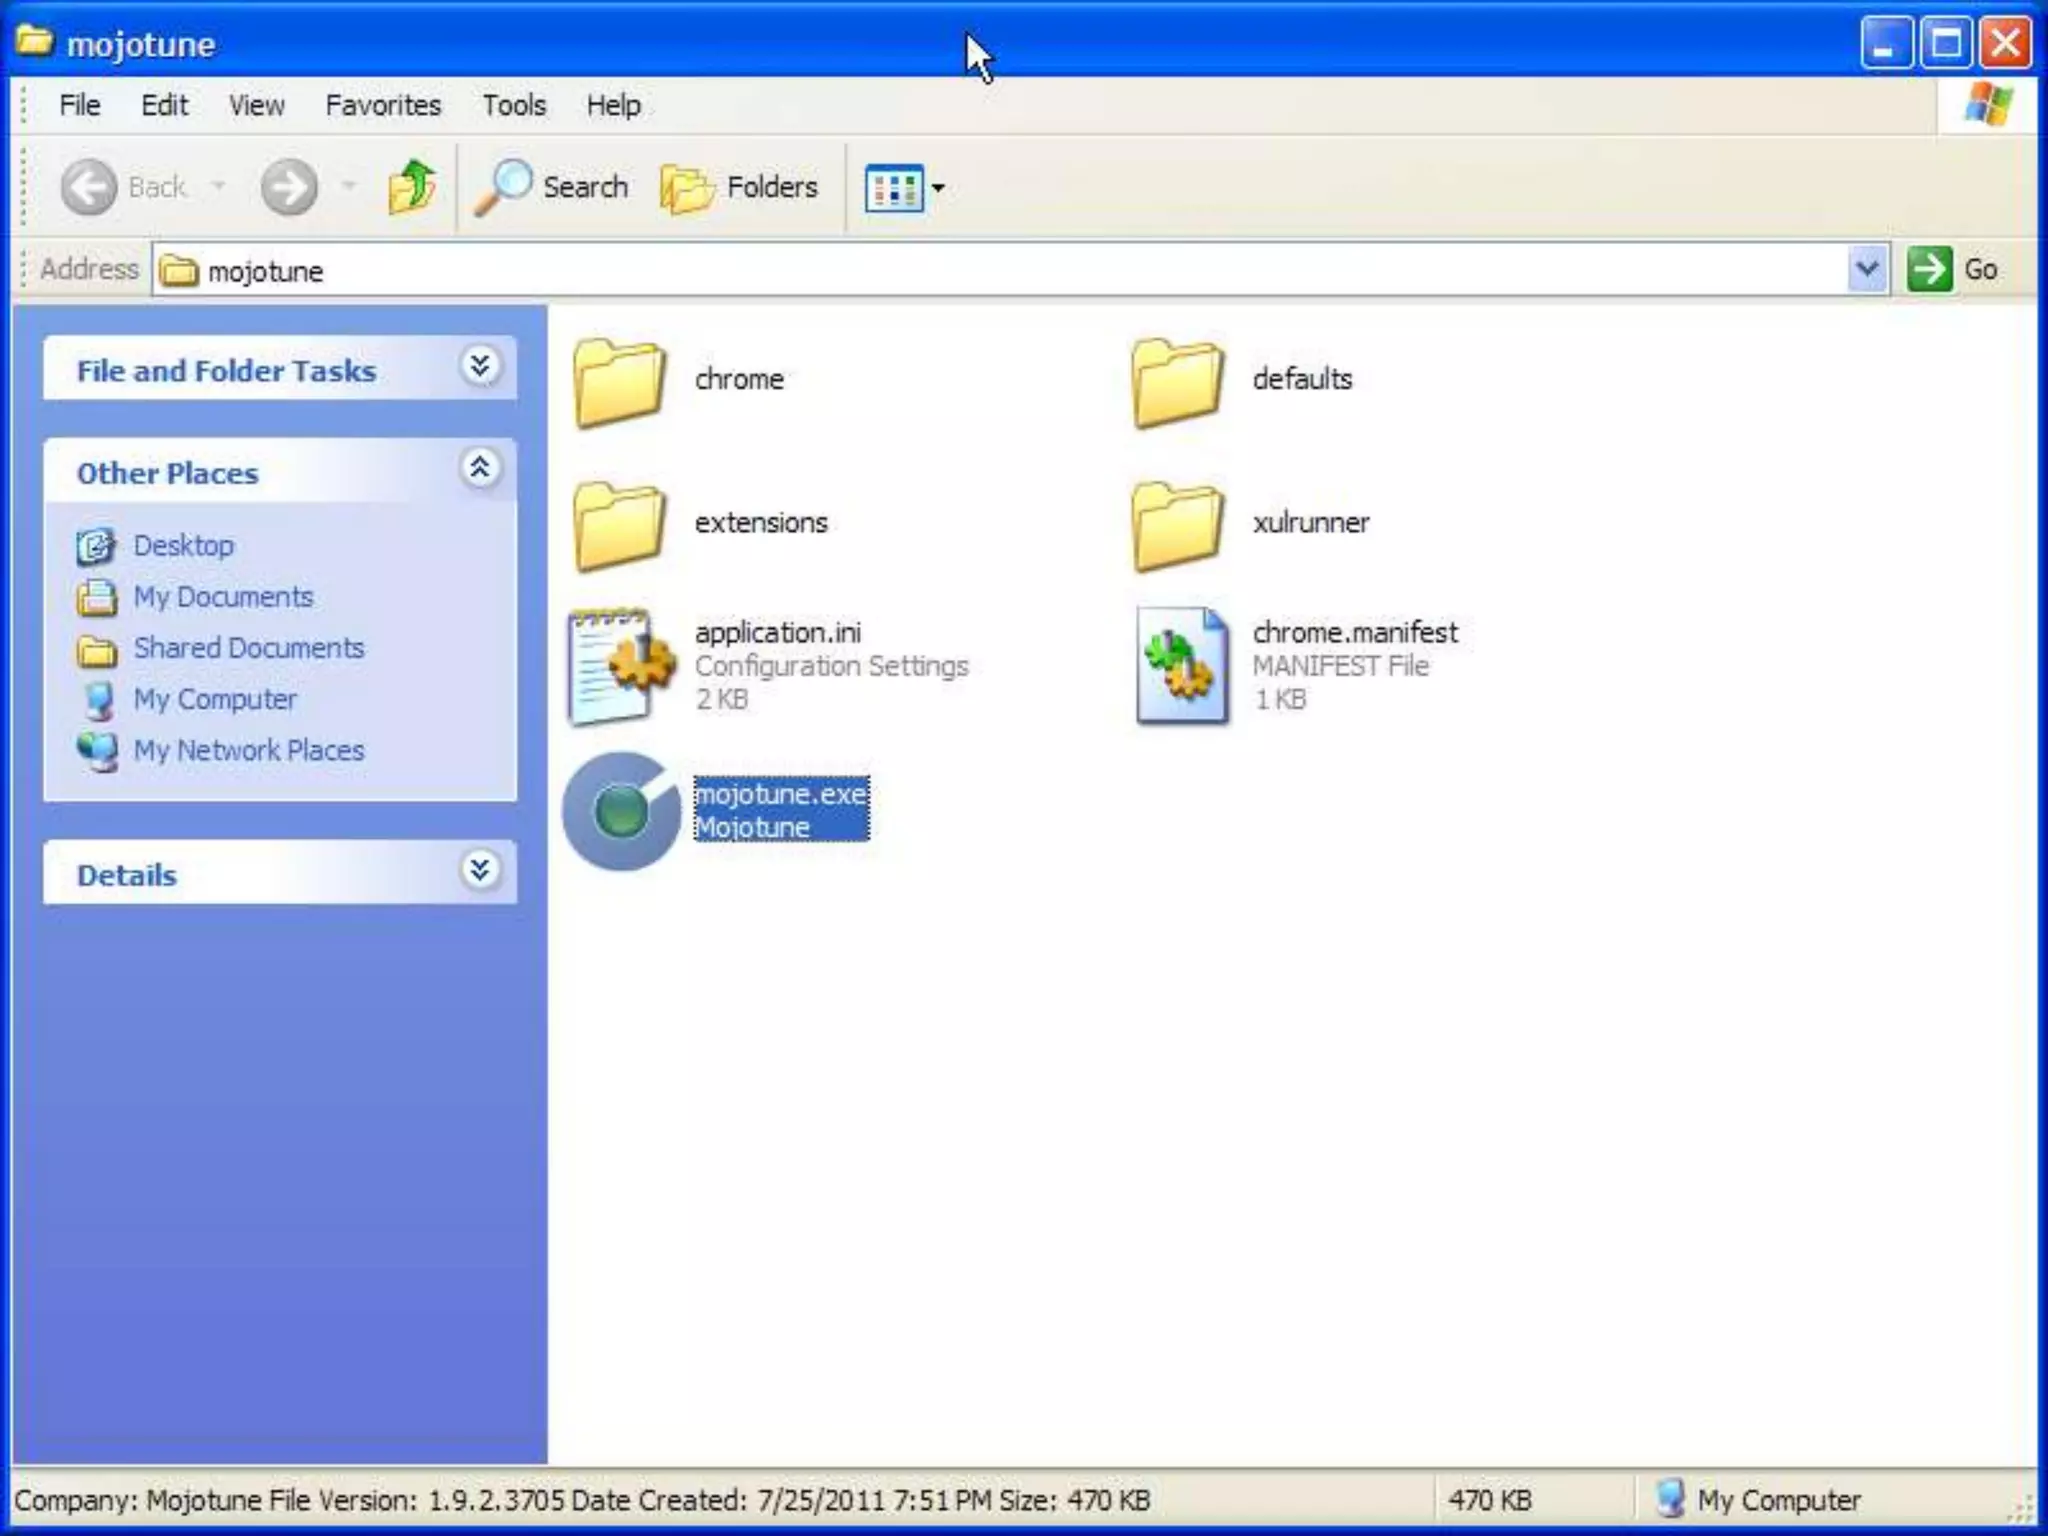This screenshot has width=2048, height=1536.
Task: Click the mojotune.exe application icon
Action: pos(622,810)
